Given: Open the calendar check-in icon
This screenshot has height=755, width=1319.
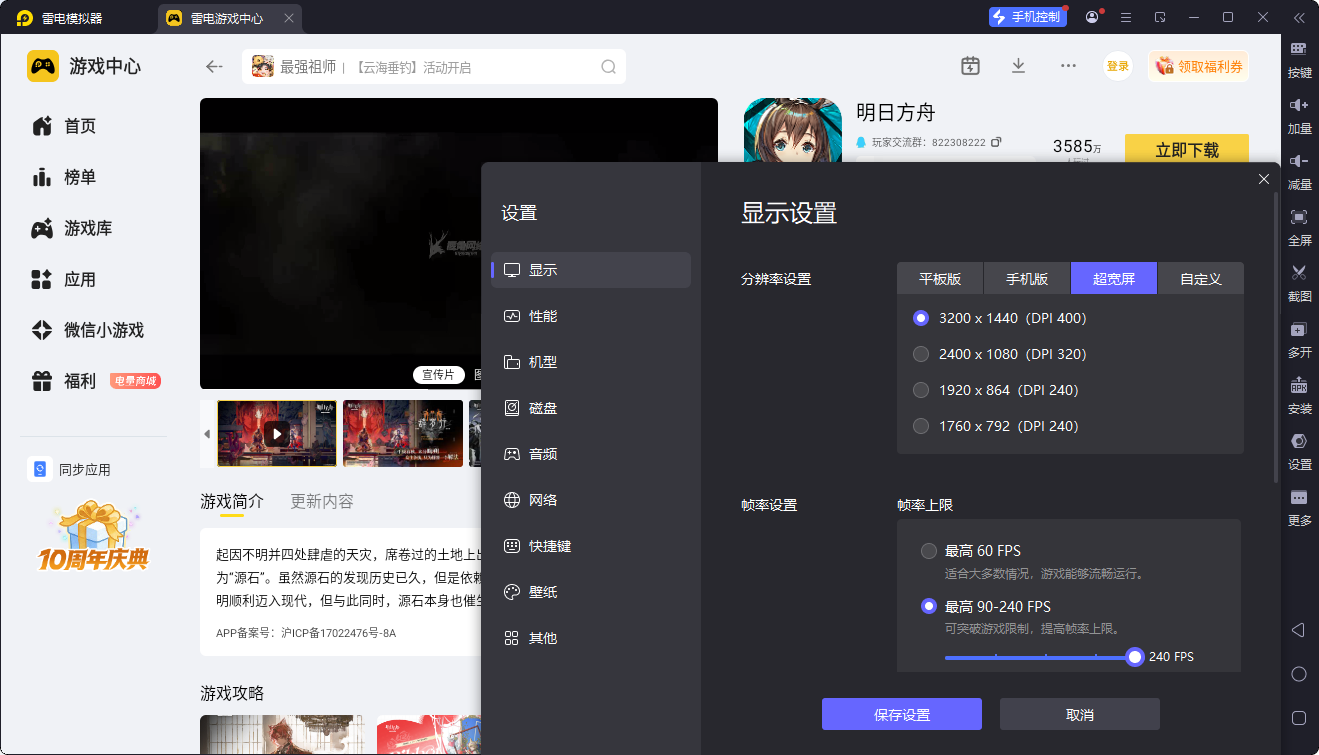Looking at the screenshot, I should 970,66.
